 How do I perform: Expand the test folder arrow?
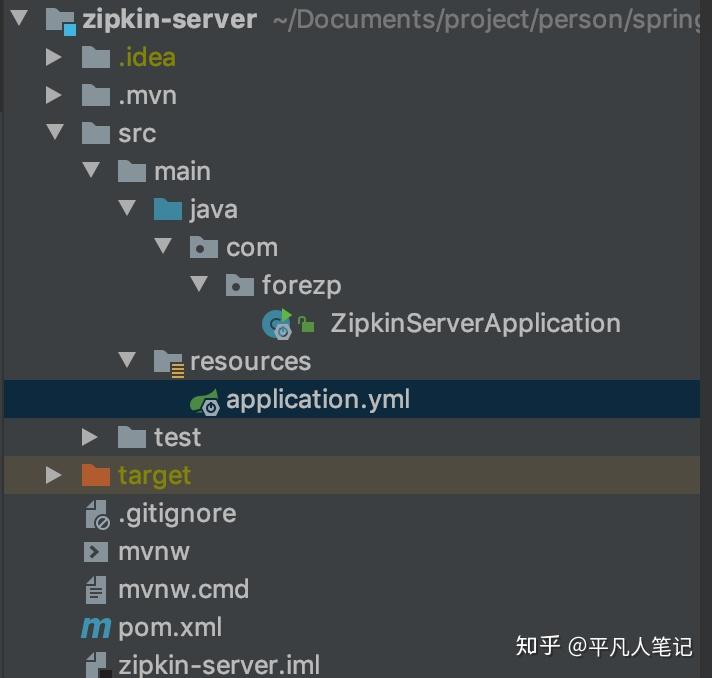(x=90, y=437)
